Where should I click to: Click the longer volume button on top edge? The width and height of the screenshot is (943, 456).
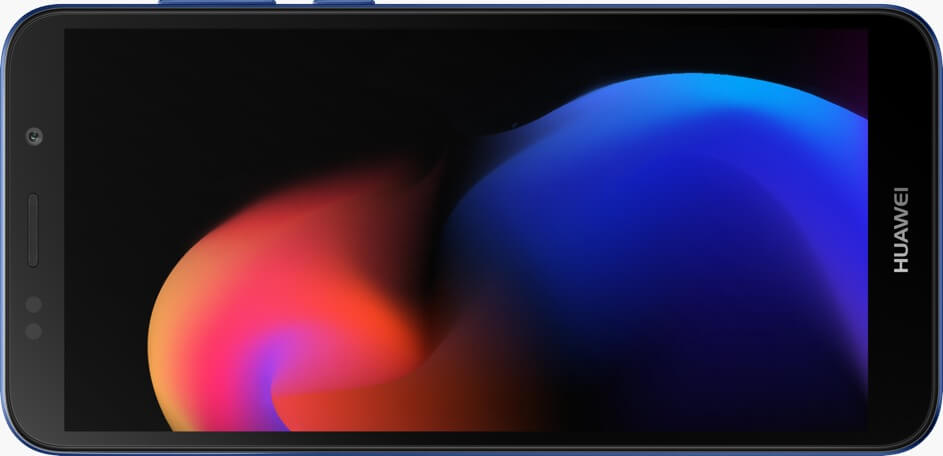point(217,2)
